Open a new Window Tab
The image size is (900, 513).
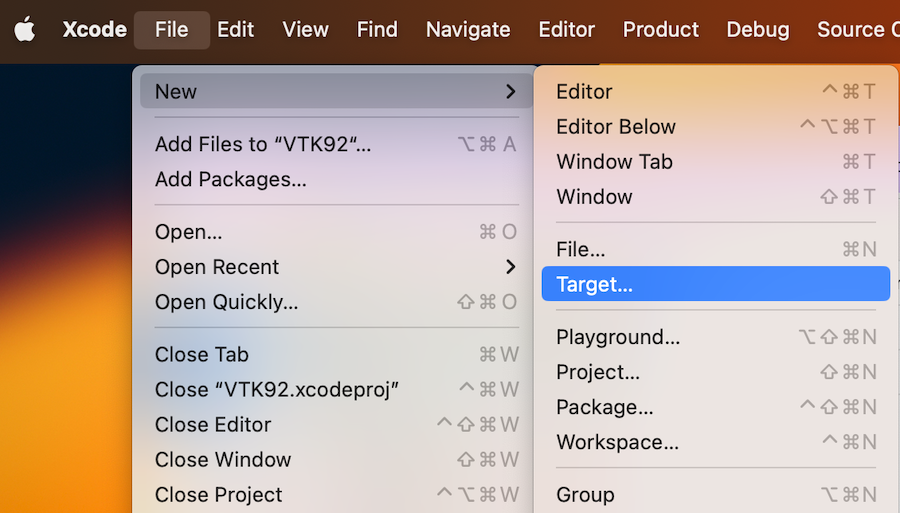point(613,162)
